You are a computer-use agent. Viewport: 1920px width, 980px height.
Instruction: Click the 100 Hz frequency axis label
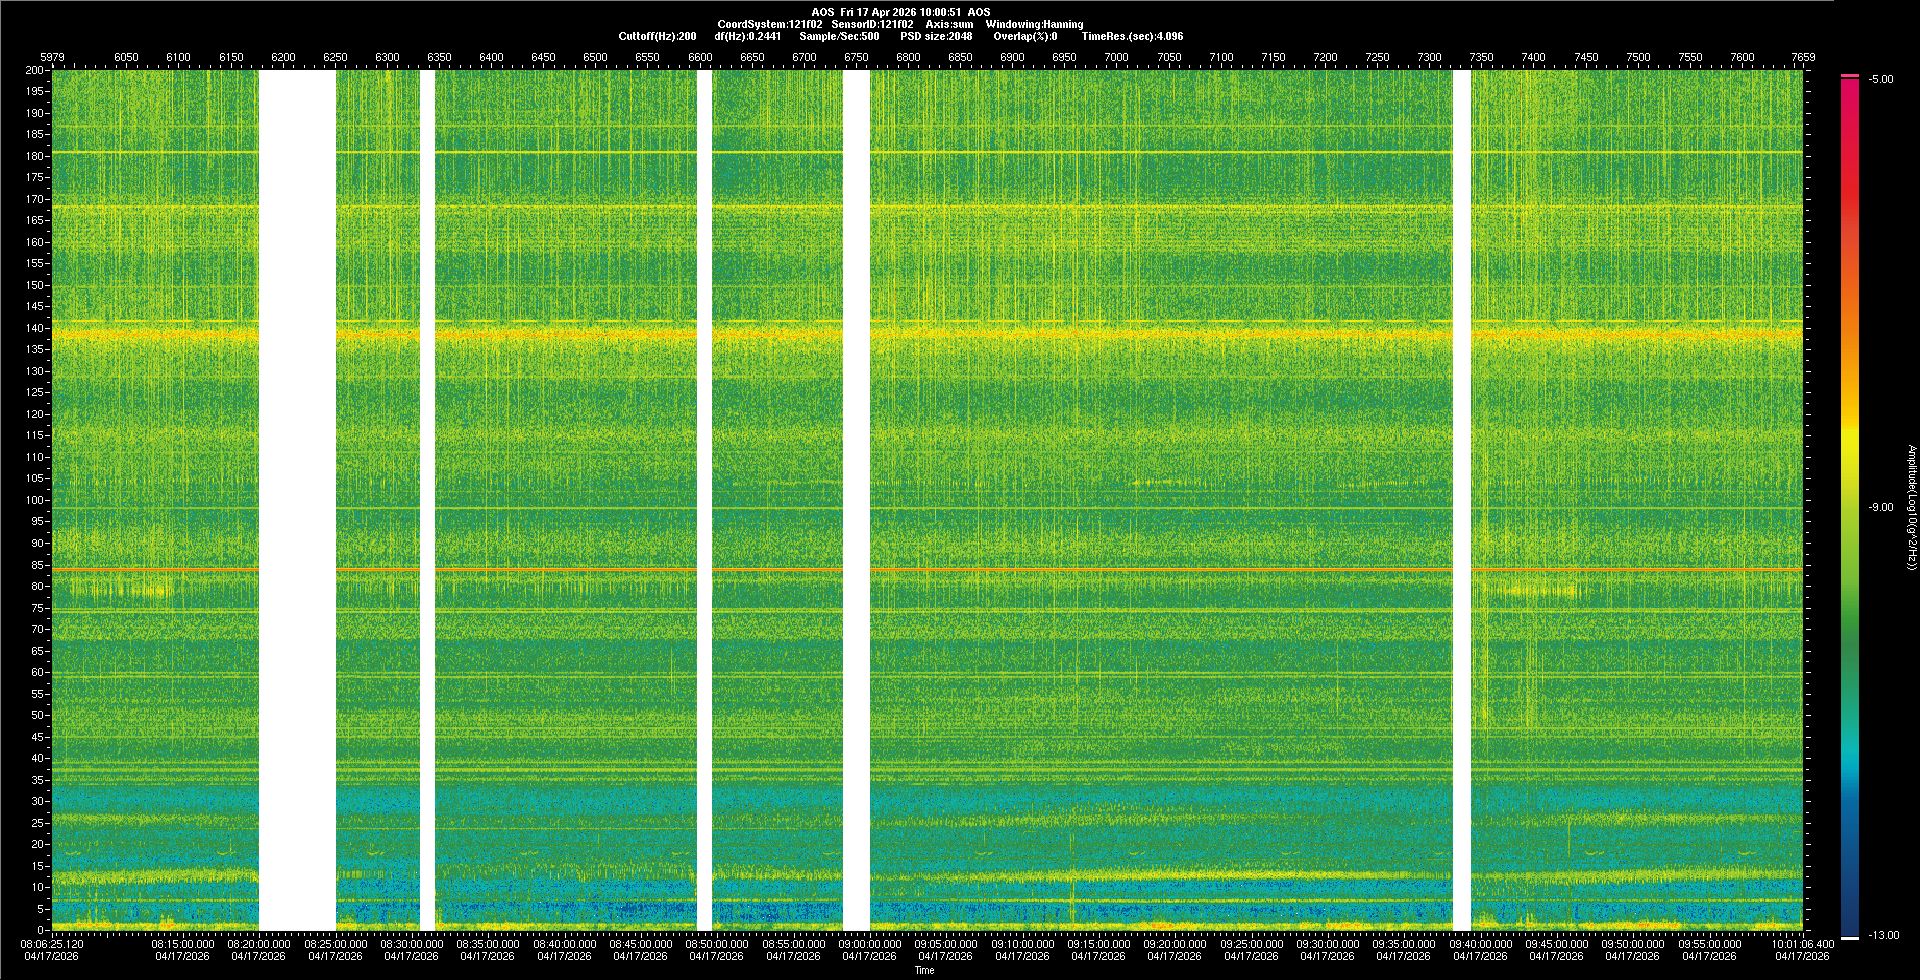coord(35,500)
